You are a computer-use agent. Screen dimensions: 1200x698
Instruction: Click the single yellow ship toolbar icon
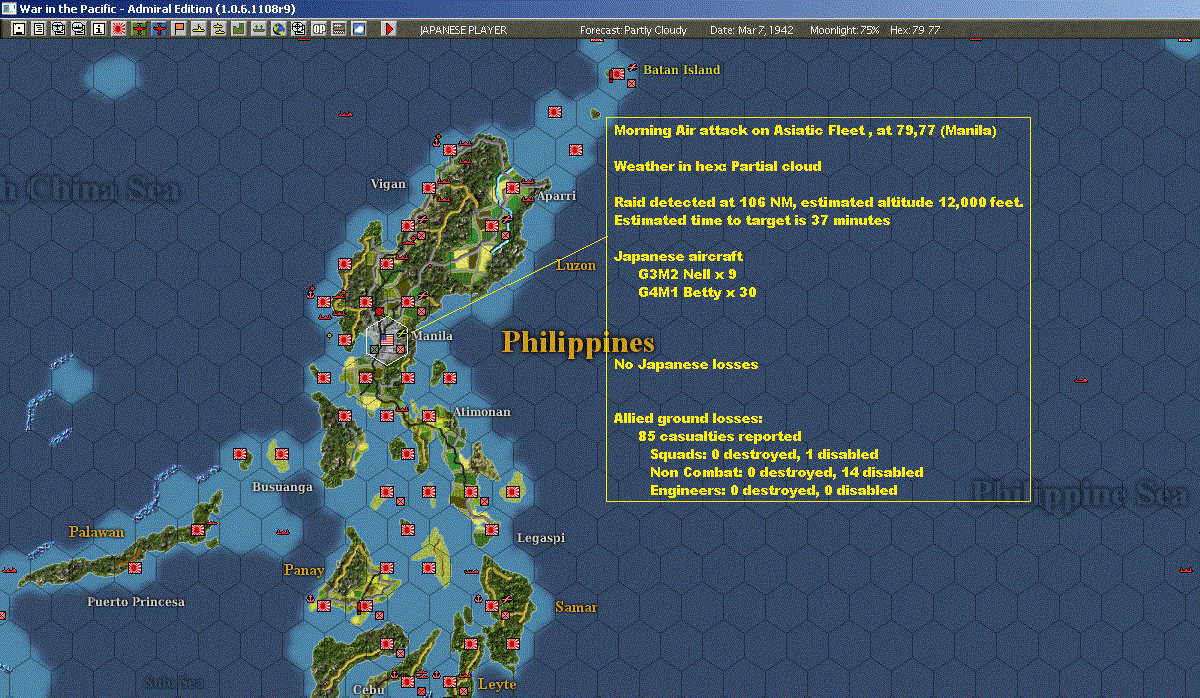[x=199, y=29]
